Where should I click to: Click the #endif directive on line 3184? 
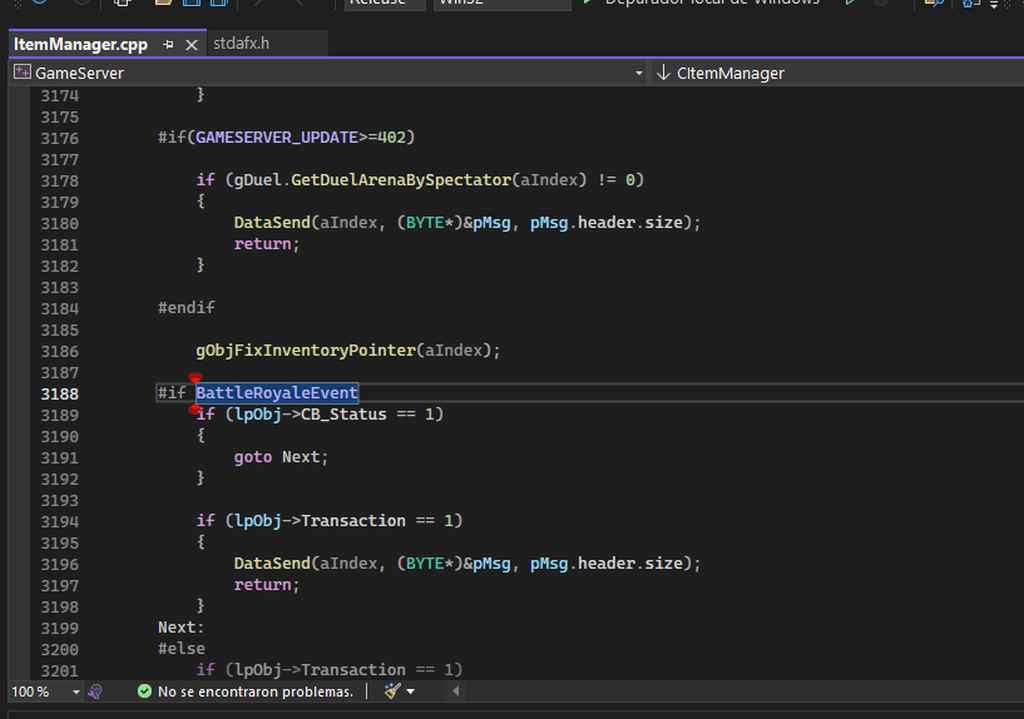(x=186, y=308)
